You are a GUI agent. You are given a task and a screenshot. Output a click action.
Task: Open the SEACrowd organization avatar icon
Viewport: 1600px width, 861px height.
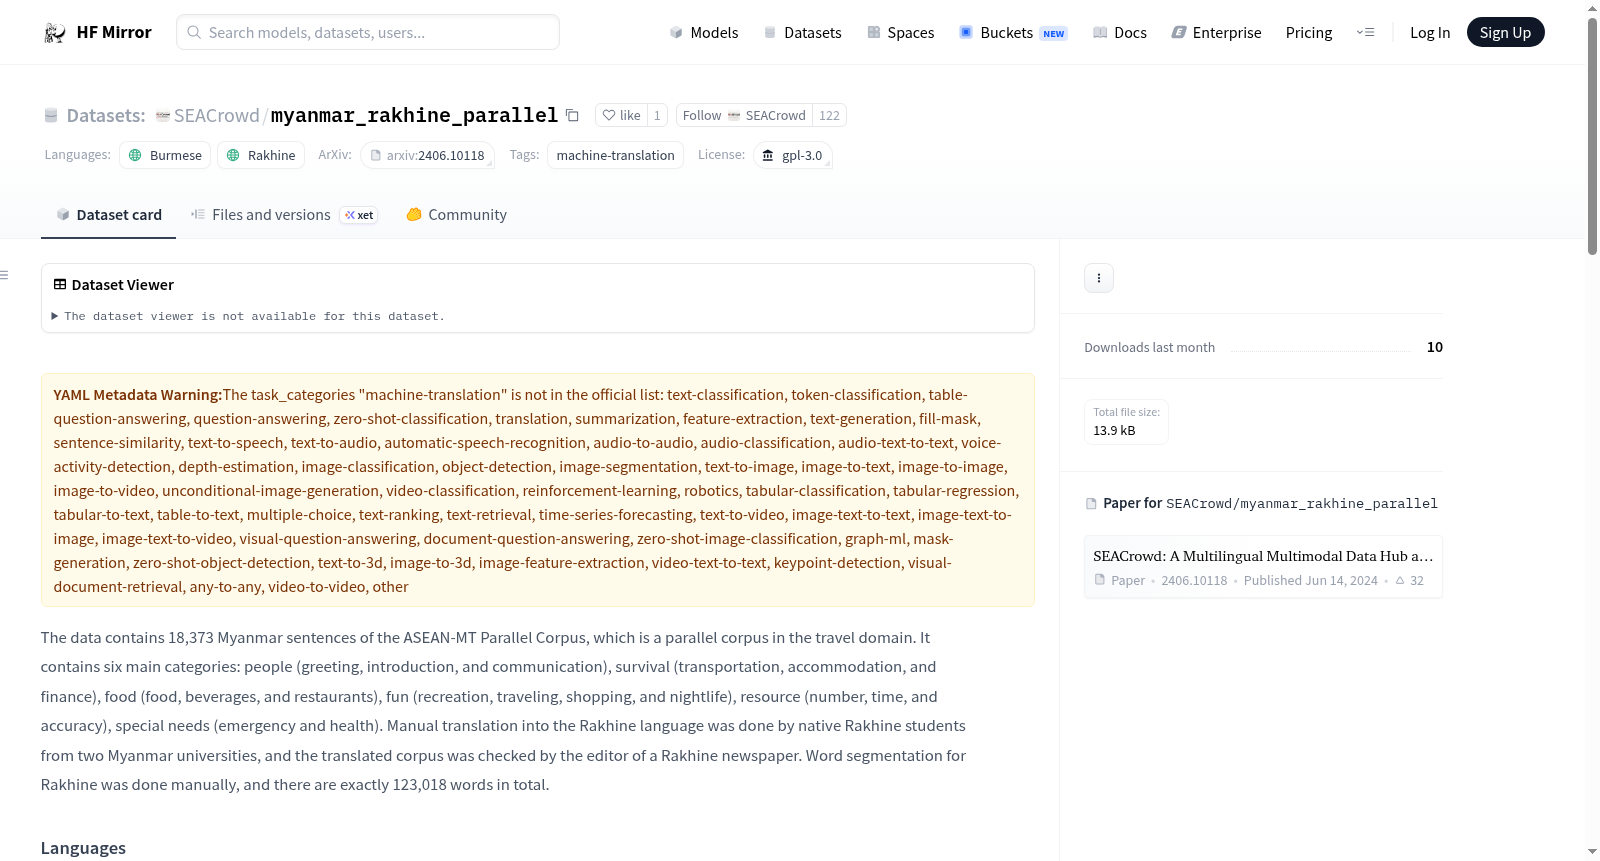point(163,116)
